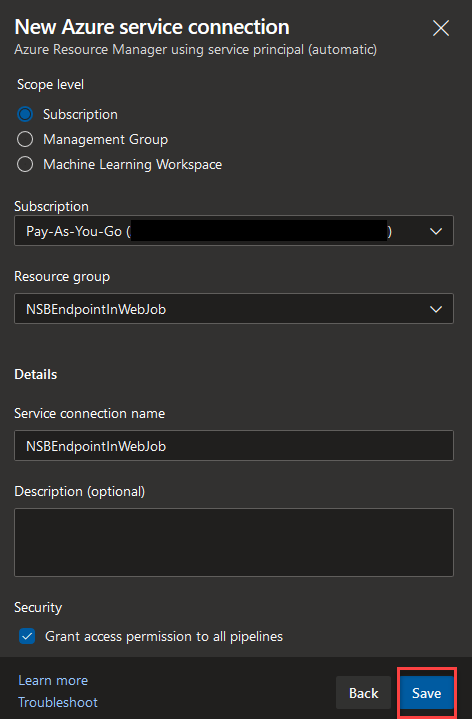
Task: Click the Details section heading
Action: [36, 374]
